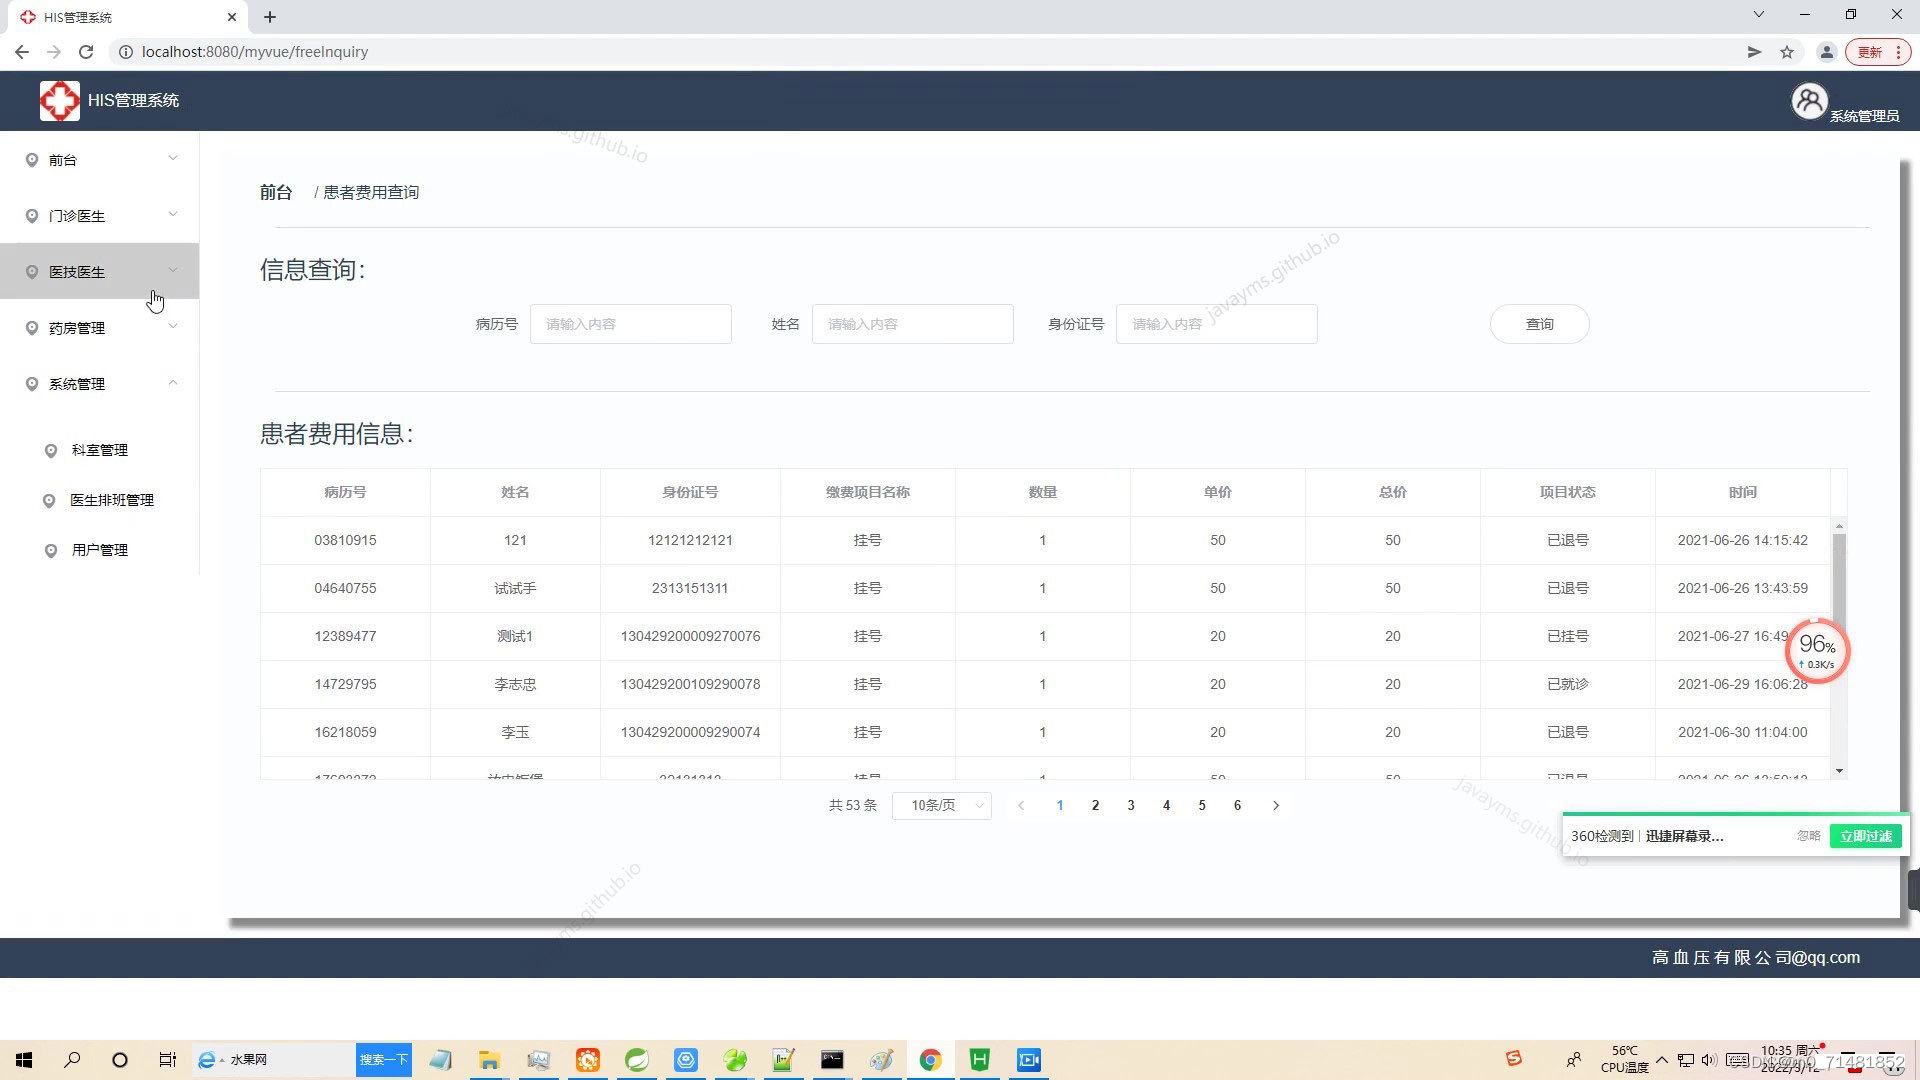Open Chrome from the taskbar
Image resolution: width=1920 pixels, height=1080 pixels.
[930, 1060]
